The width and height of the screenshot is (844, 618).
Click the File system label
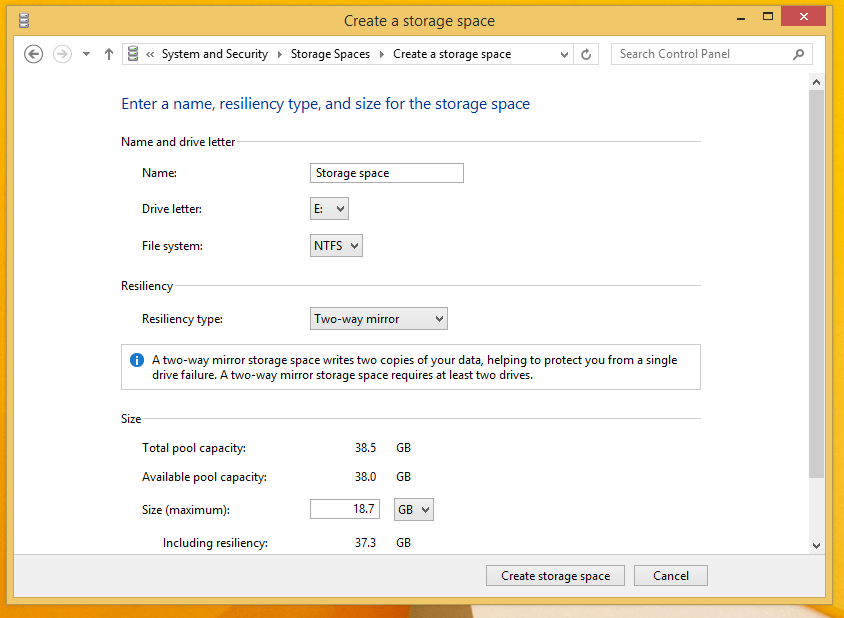172,246
